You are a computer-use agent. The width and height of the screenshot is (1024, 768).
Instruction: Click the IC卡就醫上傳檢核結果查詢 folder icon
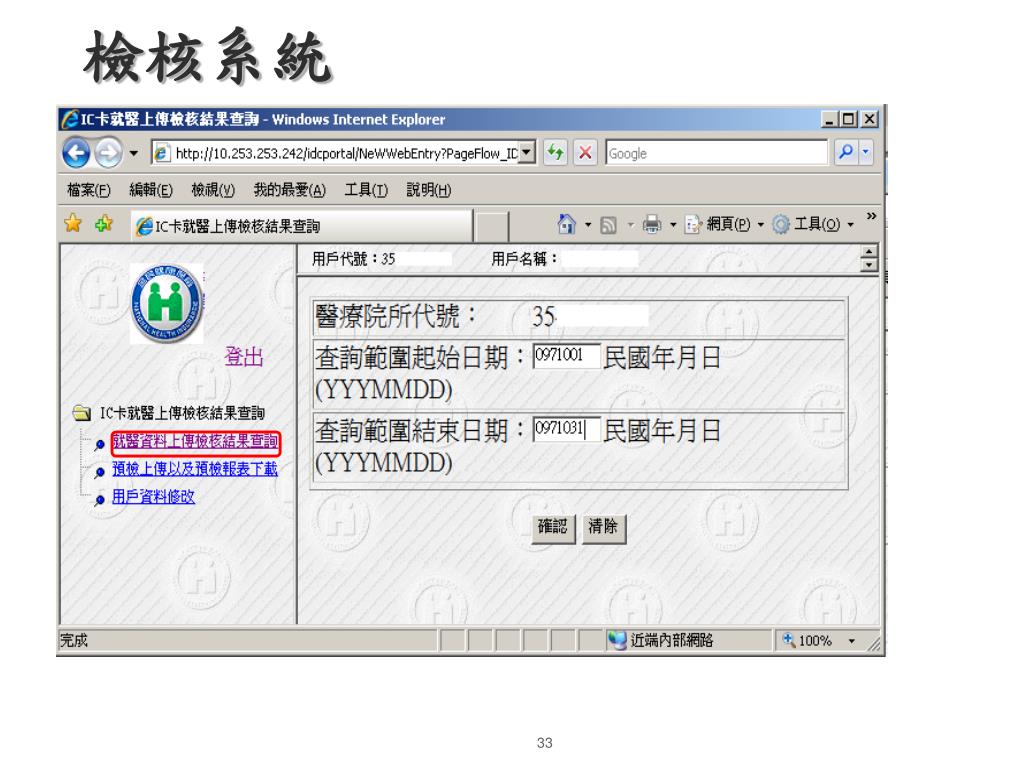tap(82, 413)
